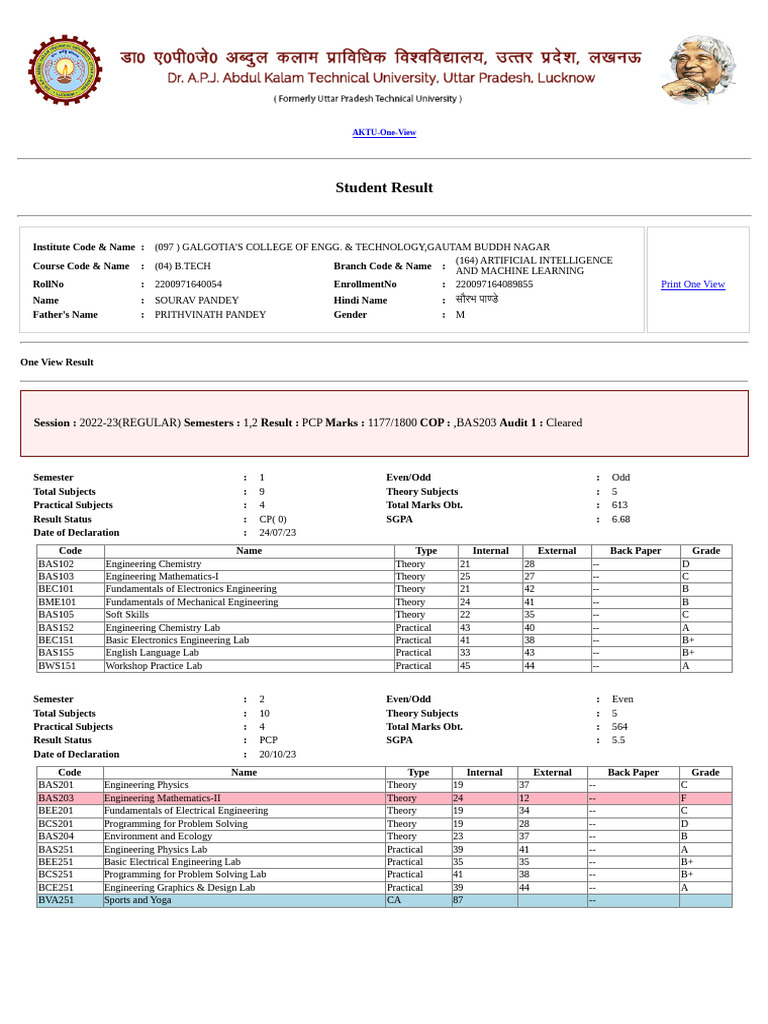The image size is (768, 1024).
Task: Select the highlighted BAS203 failed subject row
Action: 384,798
